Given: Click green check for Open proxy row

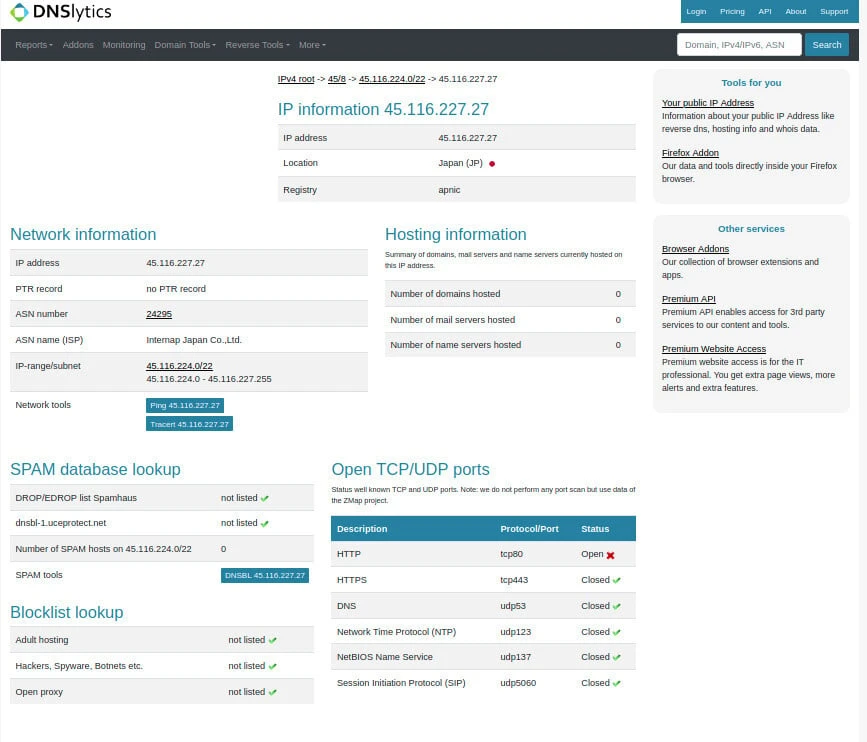Looking at the screenshot, I should click(272, 692).
